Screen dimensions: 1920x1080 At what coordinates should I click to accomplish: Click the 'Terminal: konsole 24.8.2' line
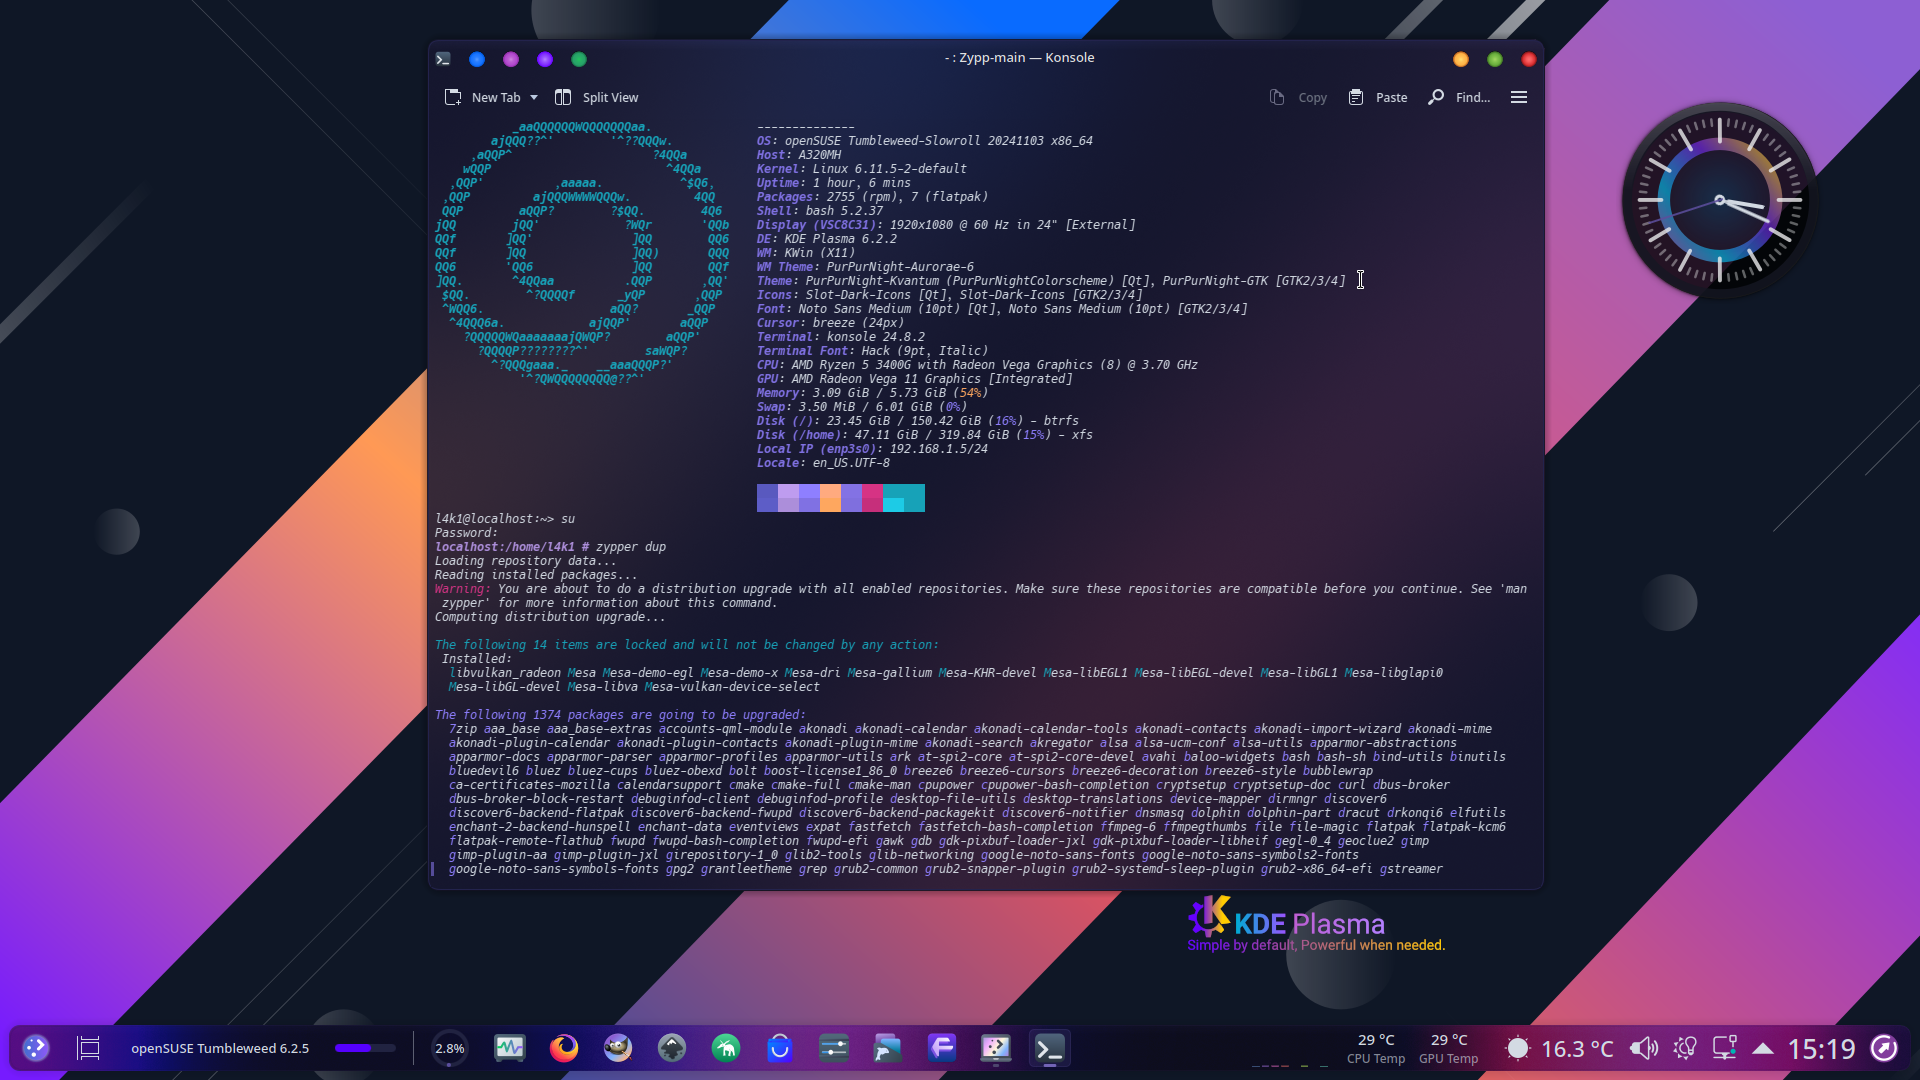pos(840,337)
